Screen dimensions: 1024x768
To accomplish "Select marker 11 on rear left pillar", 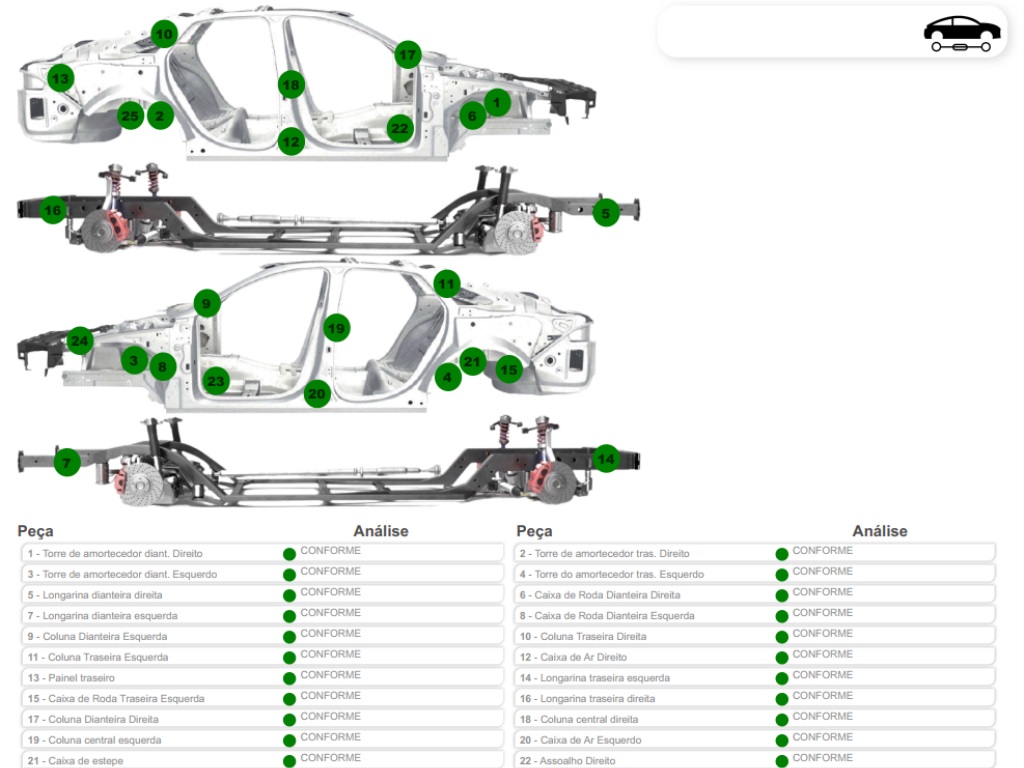I will 447,284.
